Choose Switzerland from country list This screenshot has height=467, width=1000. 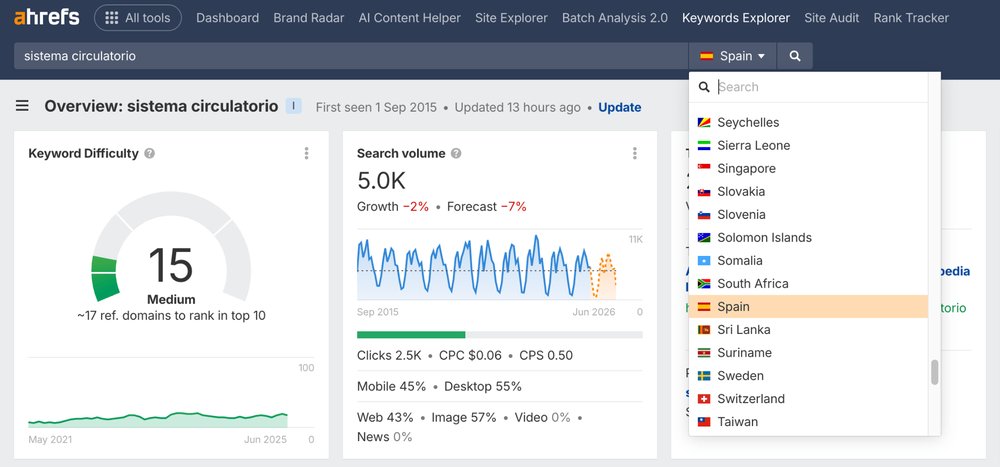(809, 399)
